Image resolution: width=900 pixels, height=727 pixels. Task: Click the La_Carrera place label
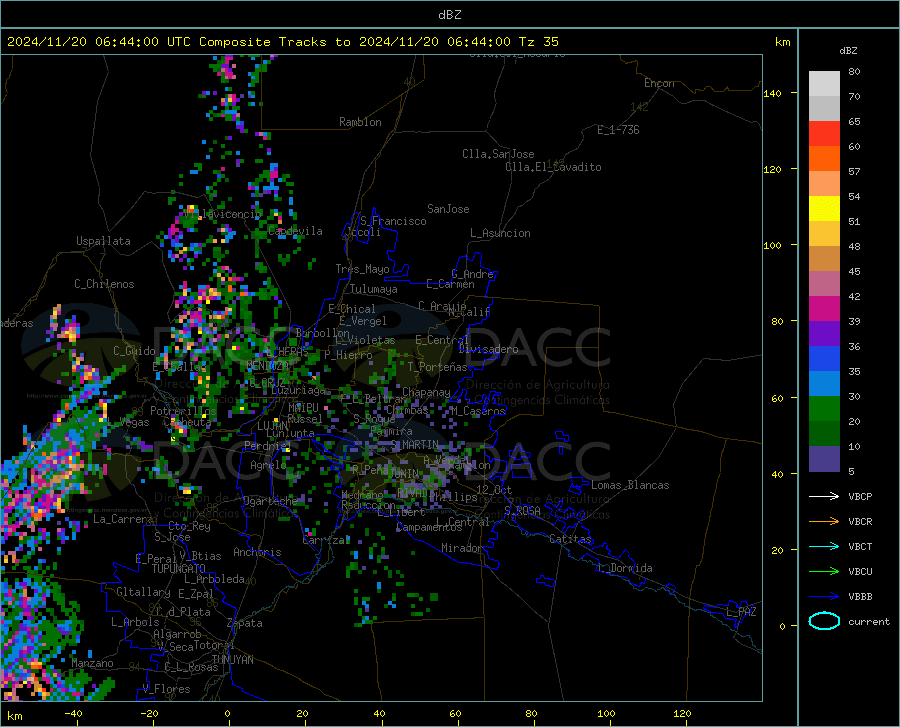pos(123,519)
